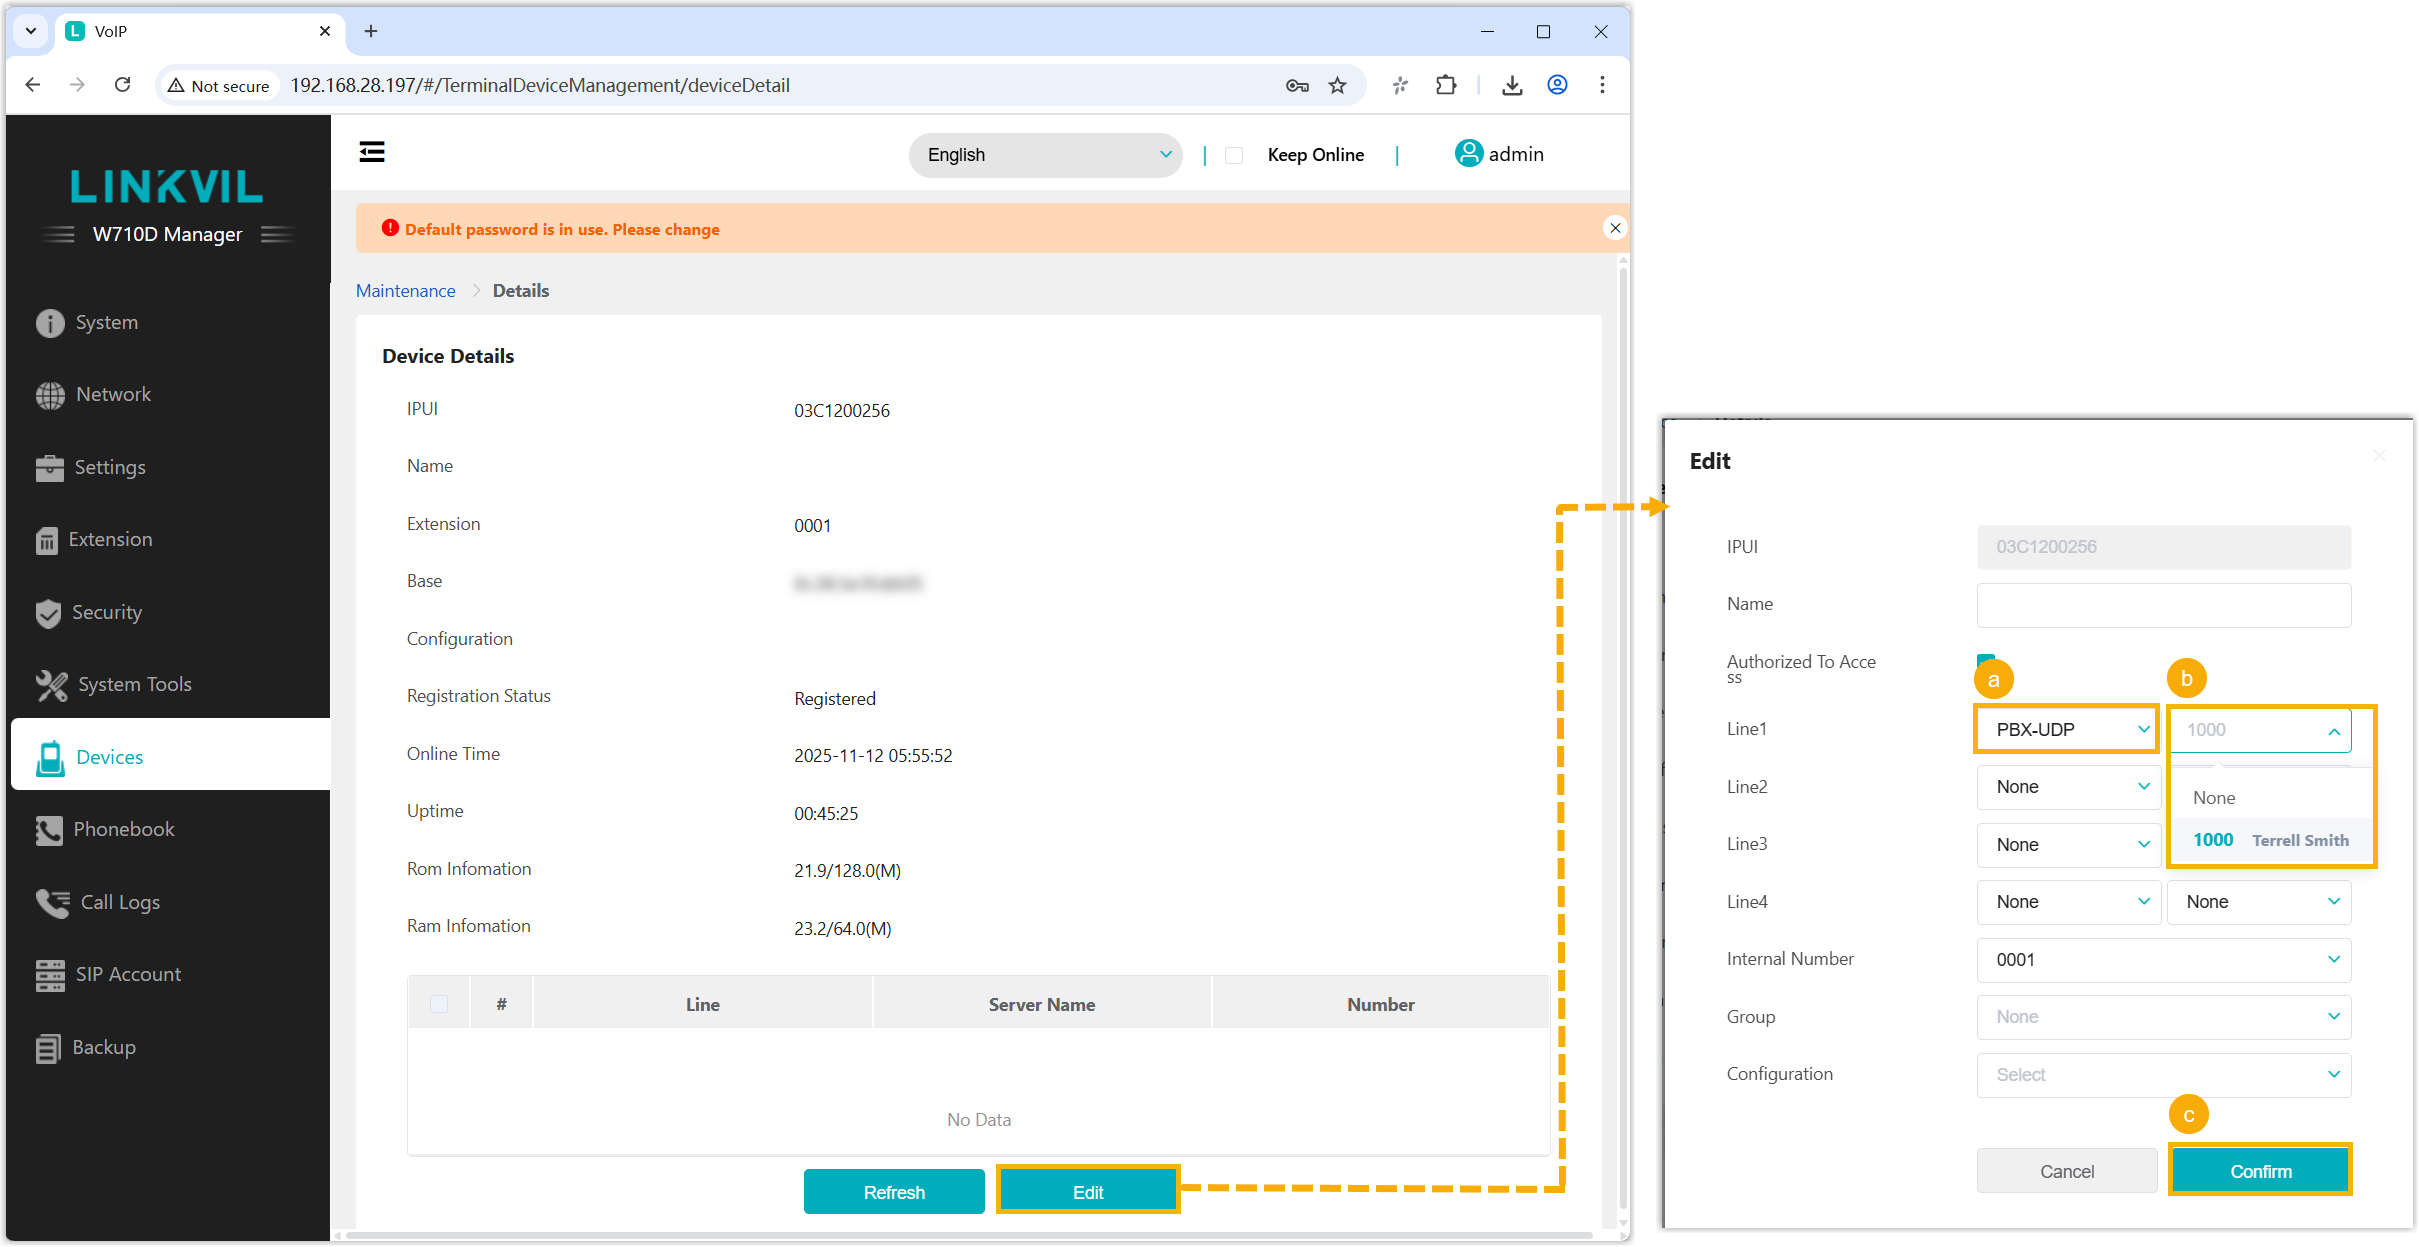Click the password key icon in address bar

coord(1297,86)
